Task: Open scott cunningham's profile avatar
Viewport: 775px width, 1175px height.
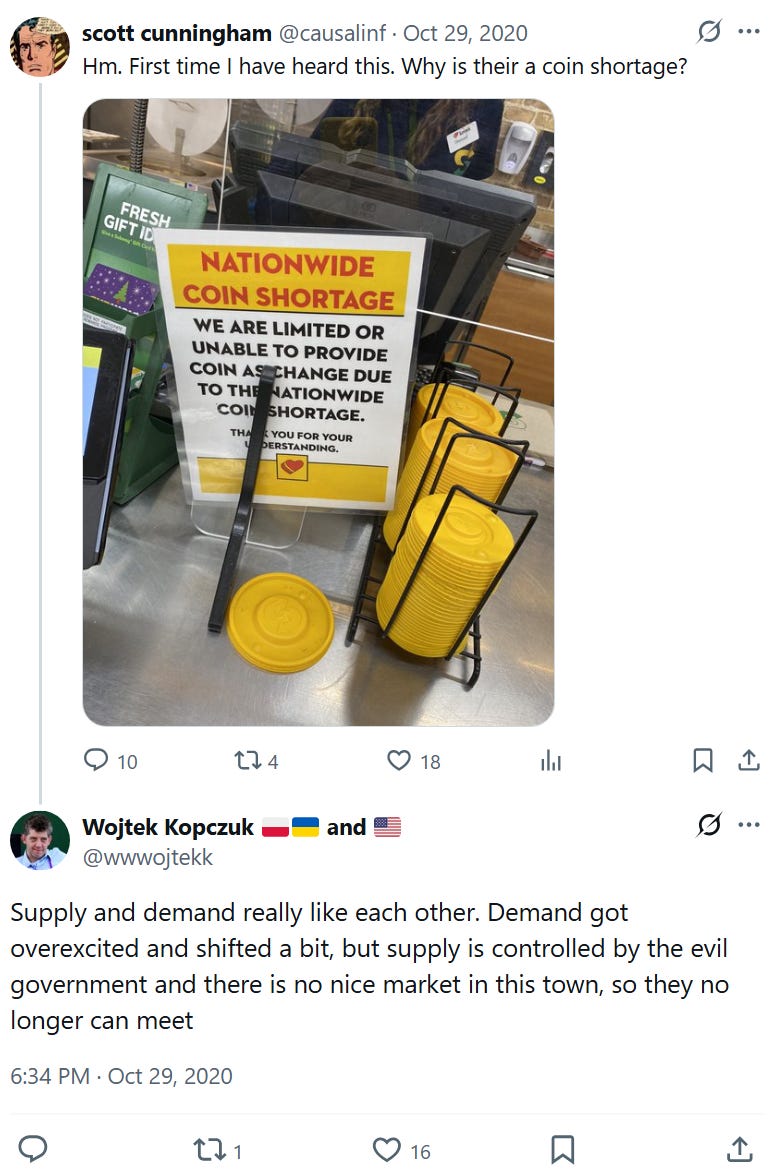Action: (x=40, y=47)
